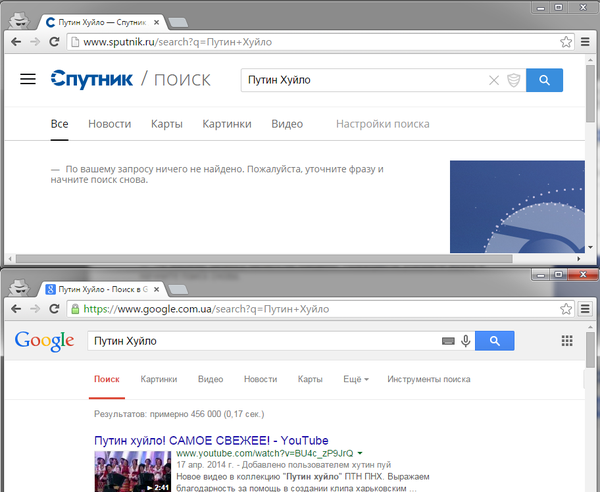
Task: Click the YouTube video thumbnail
Action: coord(132,471)
